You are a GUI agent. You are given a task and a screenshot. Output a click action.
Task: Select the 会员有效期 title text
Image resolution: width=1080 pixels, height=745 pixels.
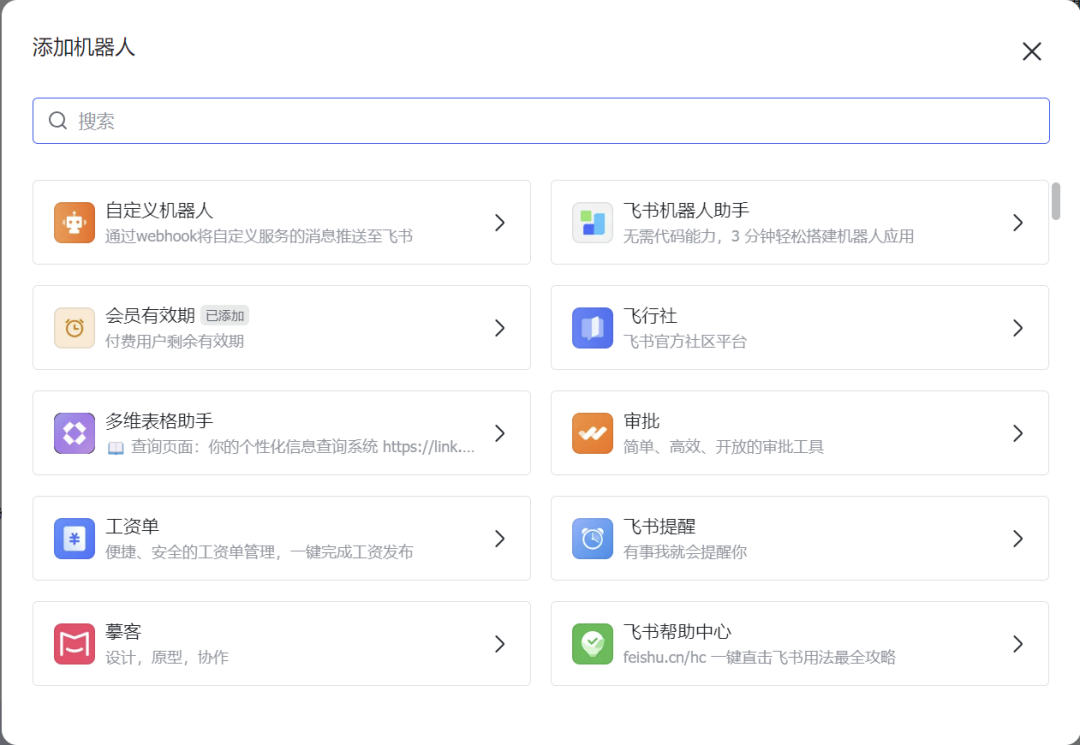150,315
